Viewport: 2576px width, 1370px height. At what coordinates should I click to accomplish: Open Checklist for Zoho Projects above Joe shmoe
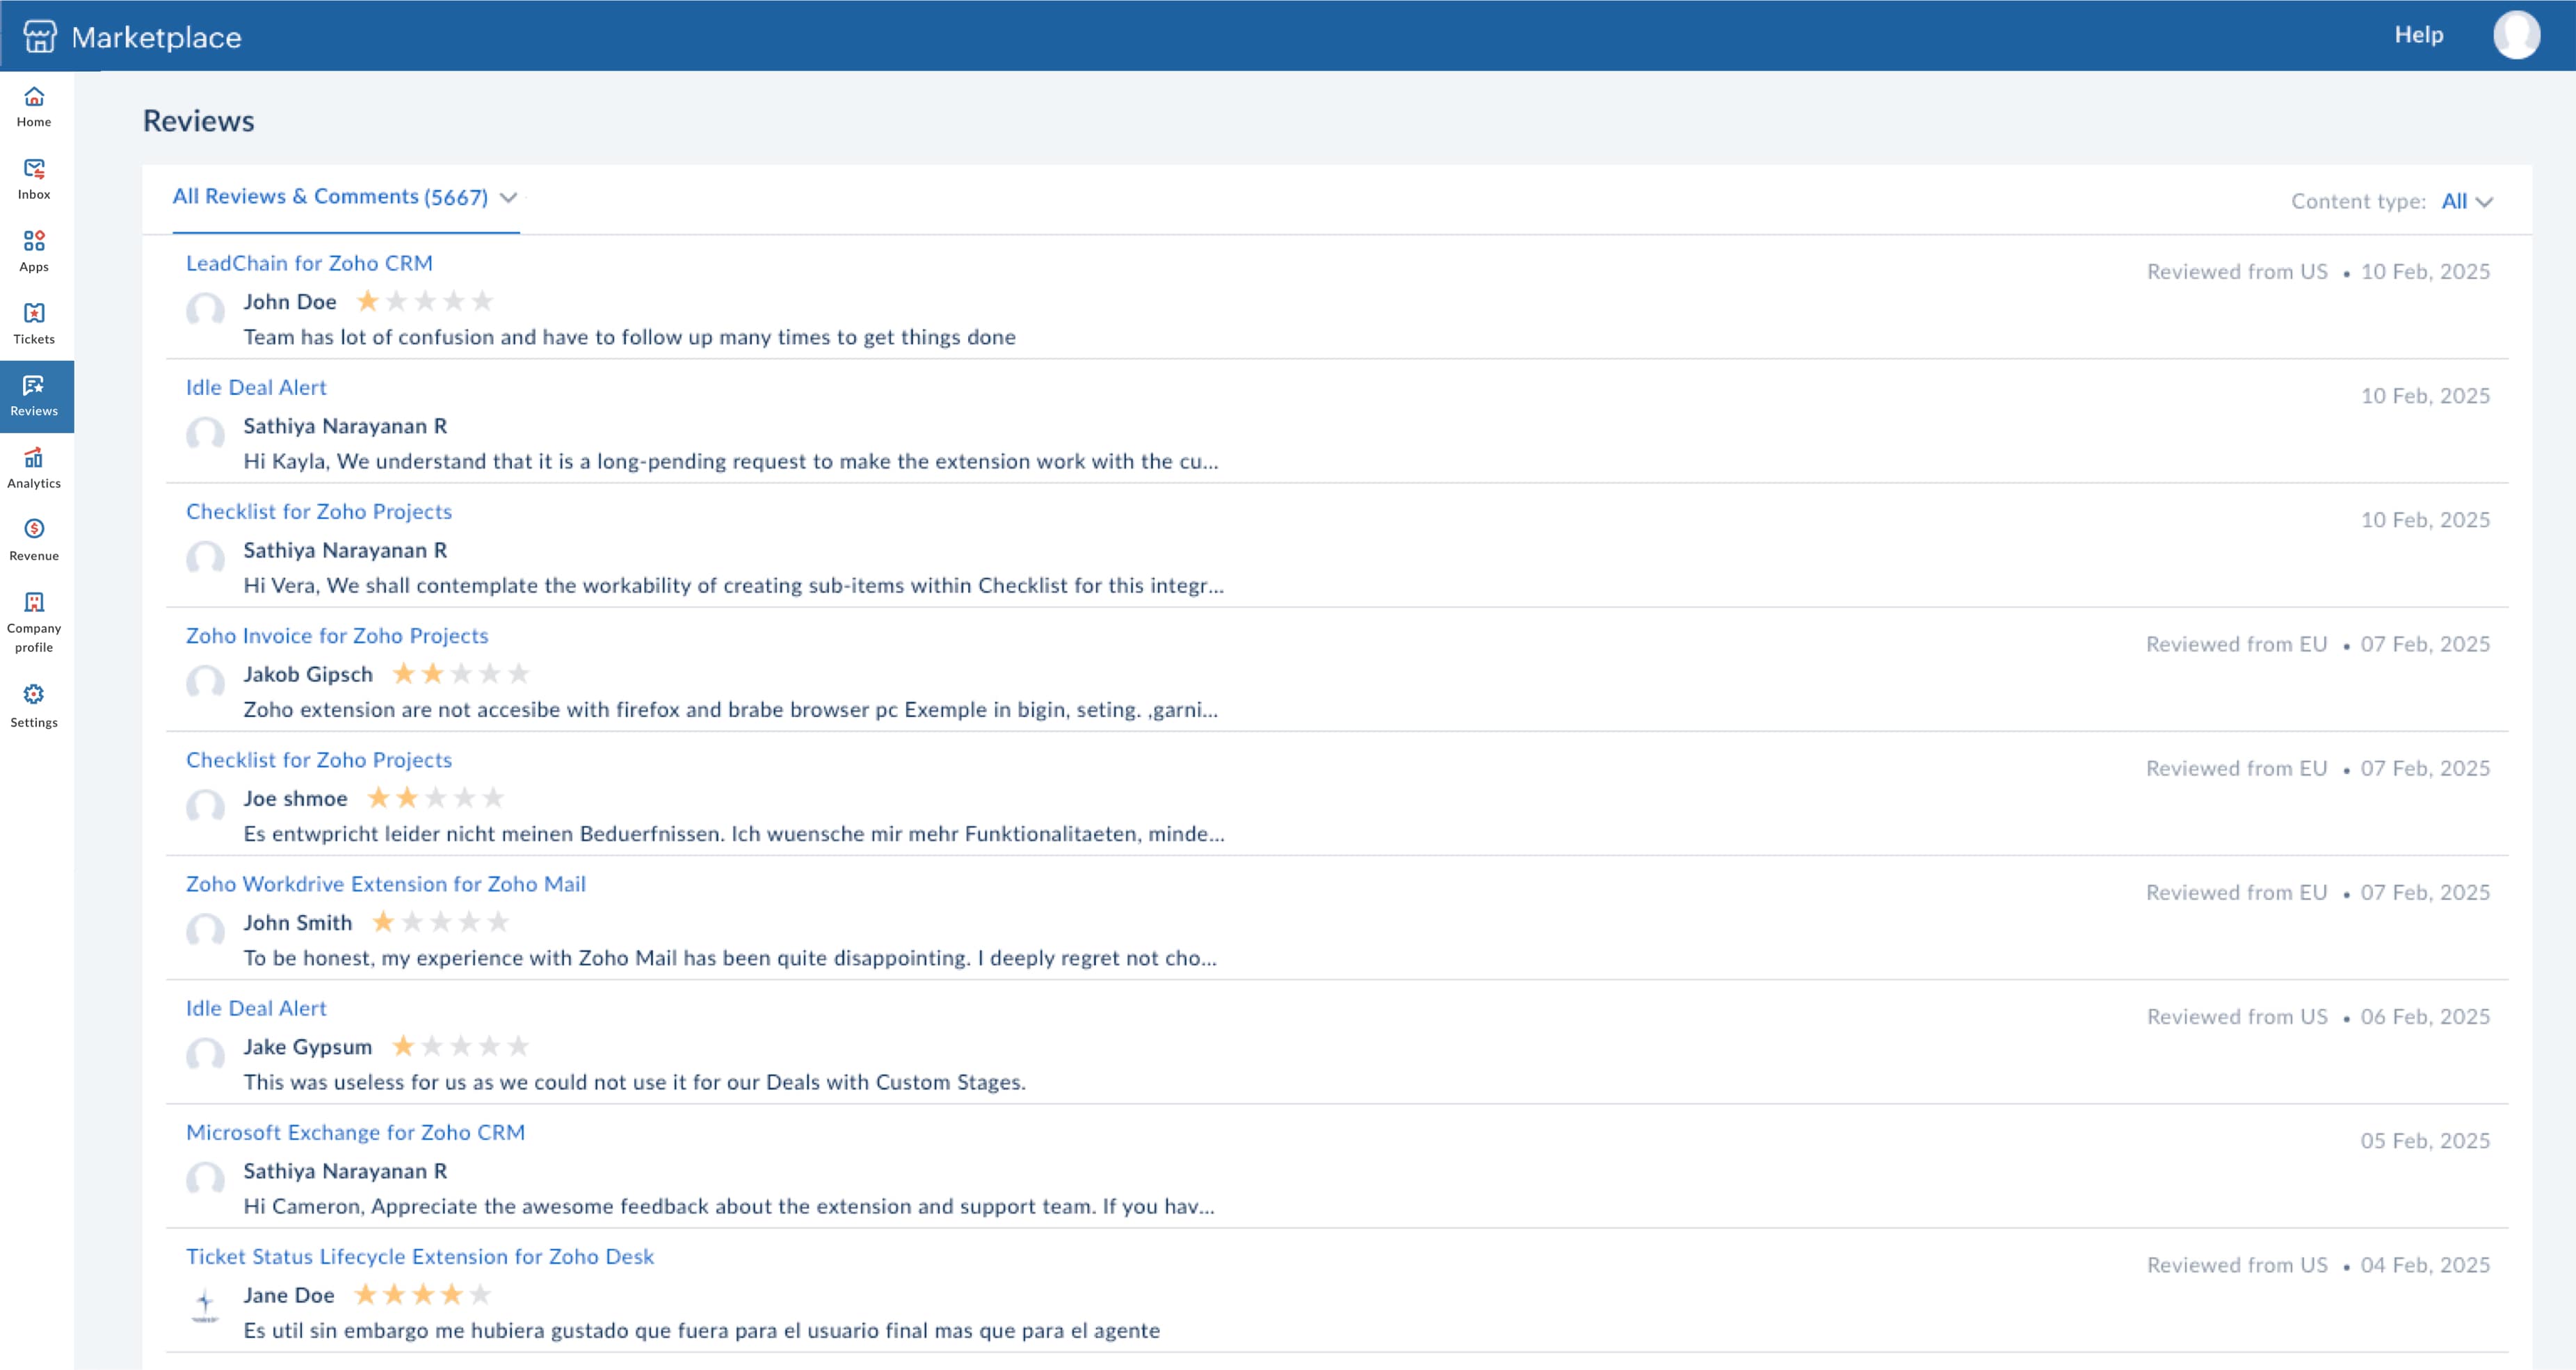(x=319, y=760)
